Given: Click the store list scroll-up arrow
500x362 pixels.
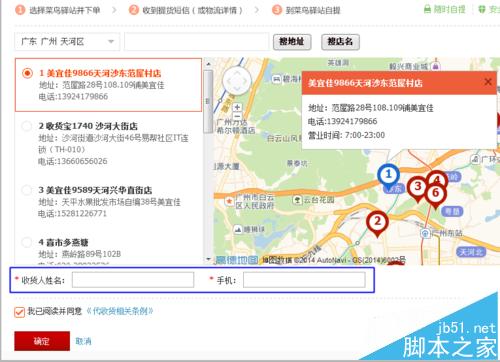Looking at the screenshot, I should click(209, 63).
